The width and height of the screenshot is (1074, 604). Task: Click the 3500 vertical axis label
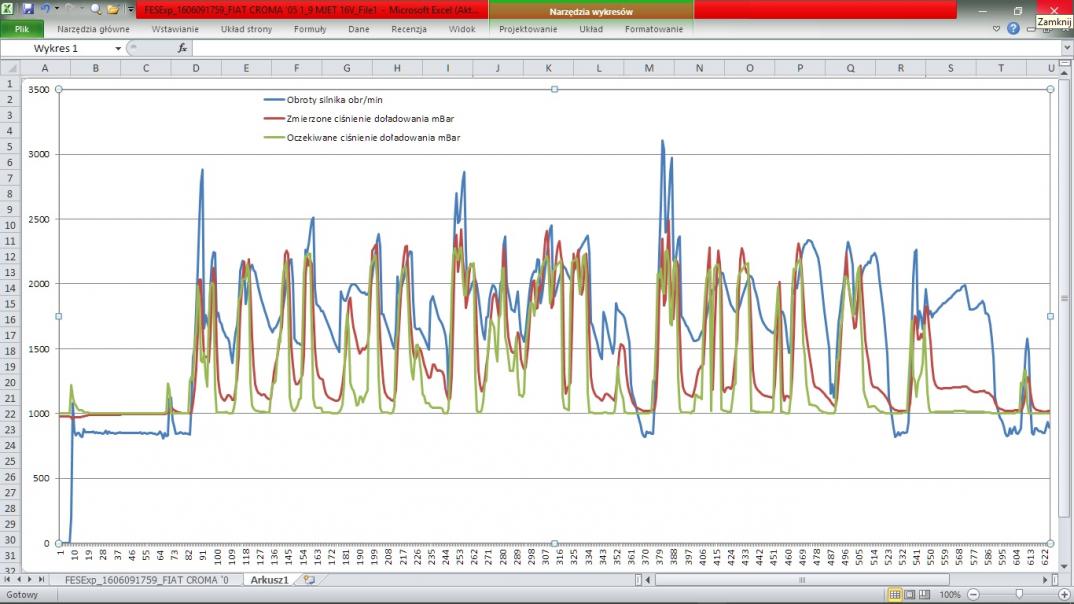coord(39,90)
